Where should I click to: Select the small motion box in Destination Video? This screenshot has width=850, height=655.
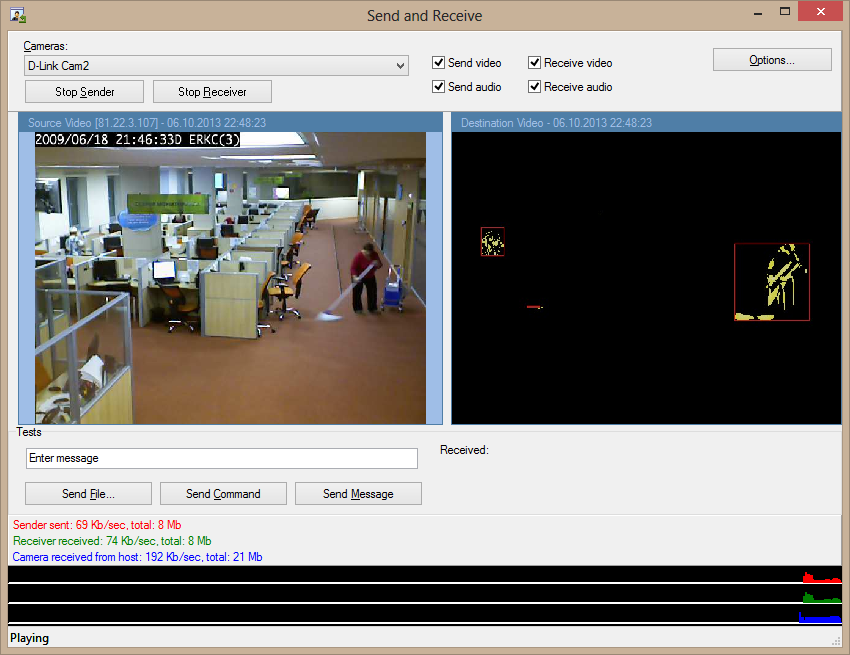point(492,242)
